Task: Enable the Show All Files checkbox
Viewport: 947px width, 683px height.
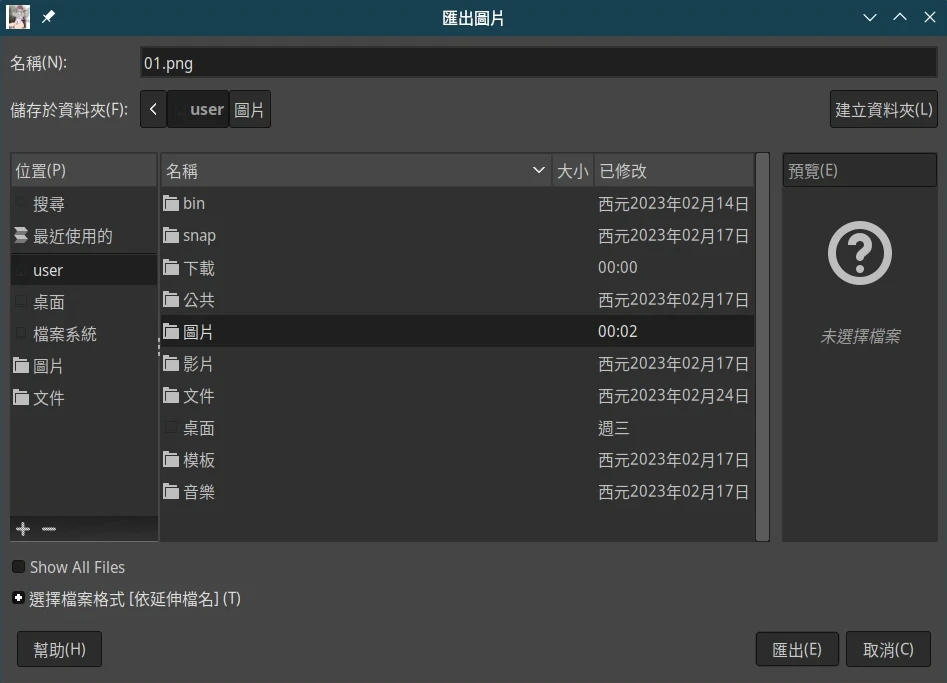Action: (x=19, y=567)
